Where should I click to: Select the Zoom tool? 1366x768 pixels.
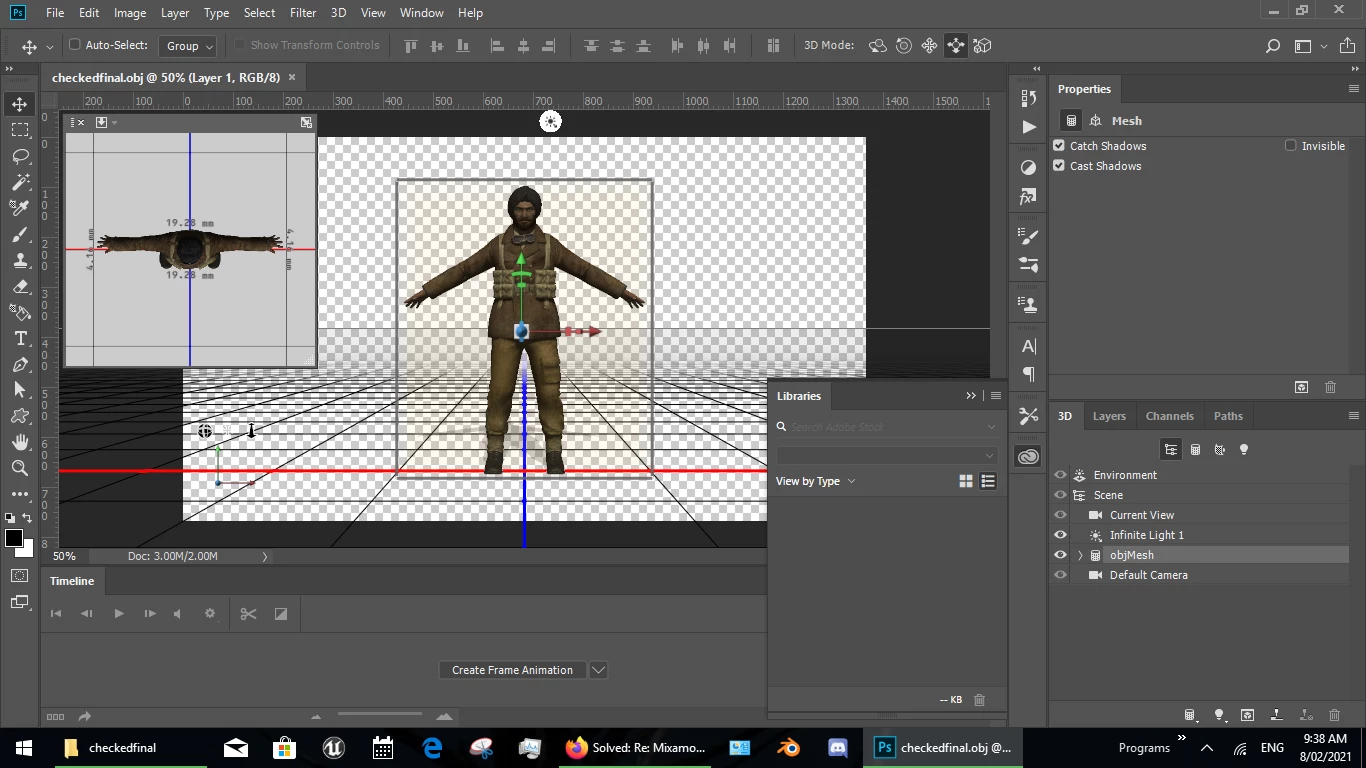click(x=20, y=468)
